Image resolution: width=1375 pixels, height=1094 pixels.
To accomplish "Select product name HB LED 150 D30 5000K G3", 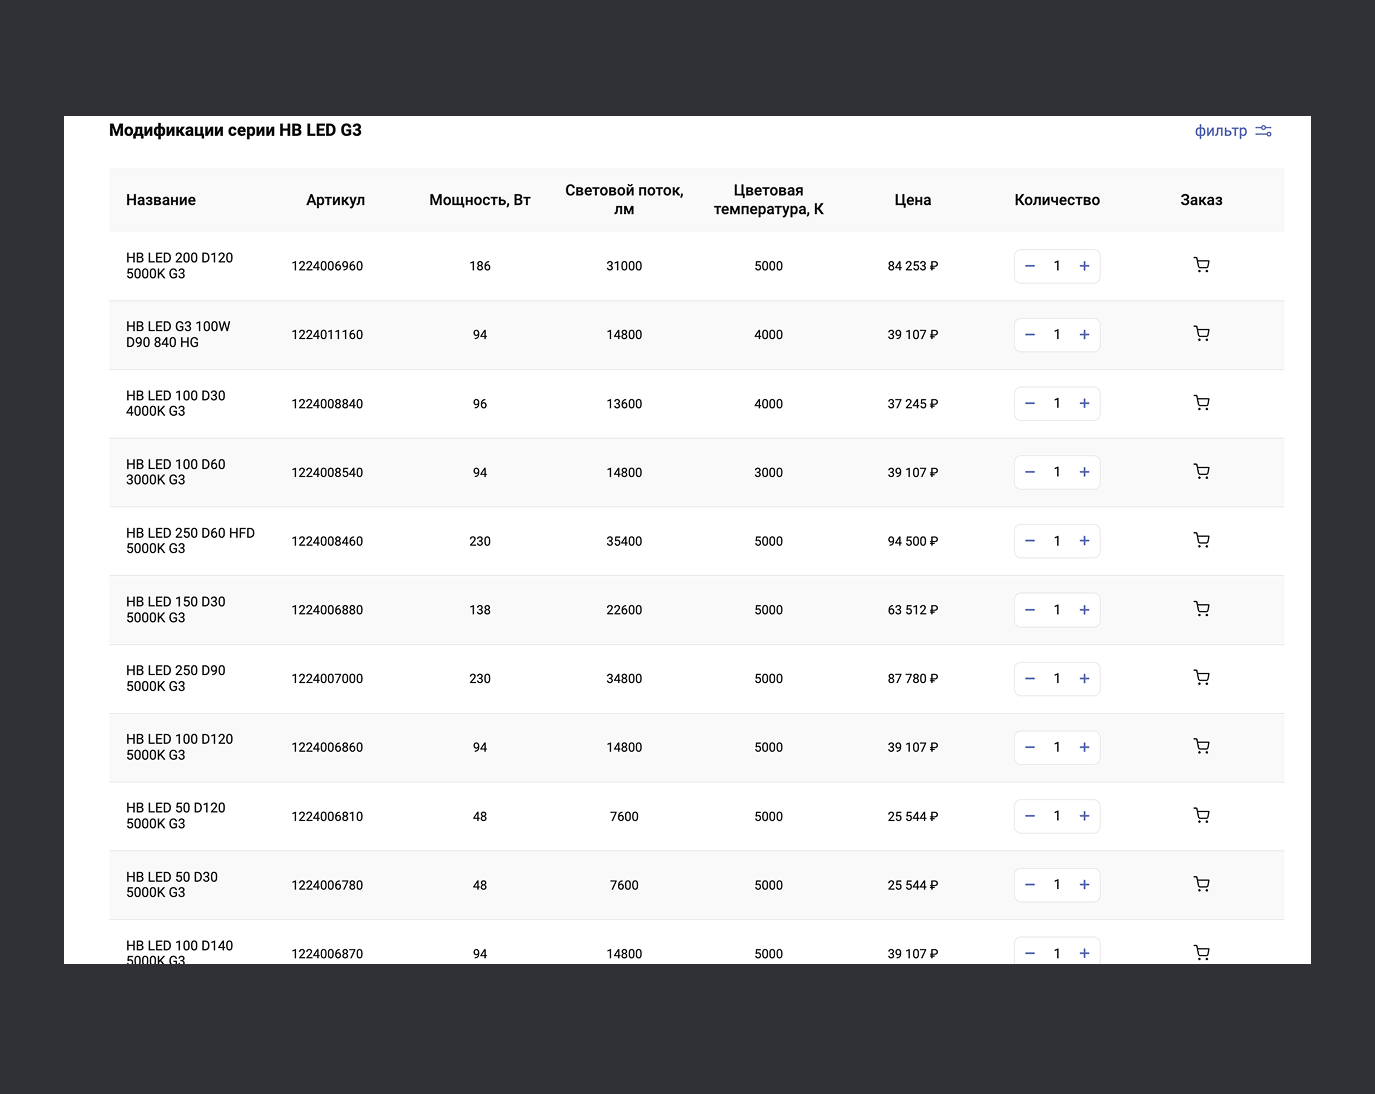I will coord(176,610).
